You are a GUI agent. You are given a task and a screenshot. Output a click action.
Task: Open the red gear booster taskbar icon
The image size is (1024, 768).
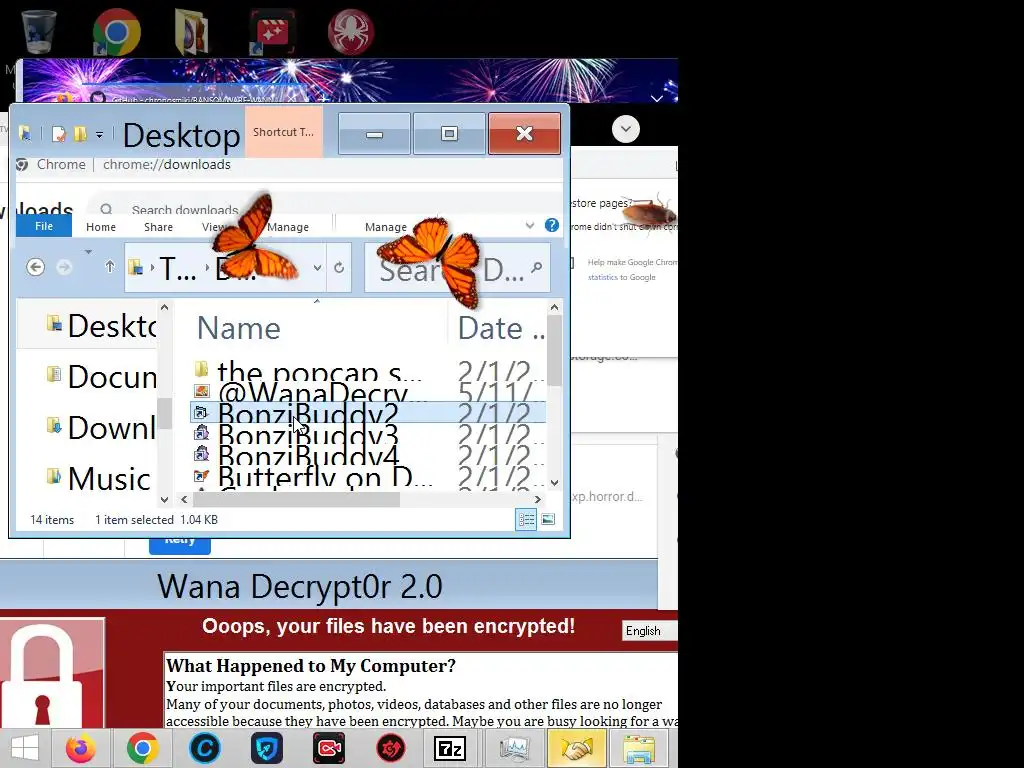point(391,748)
